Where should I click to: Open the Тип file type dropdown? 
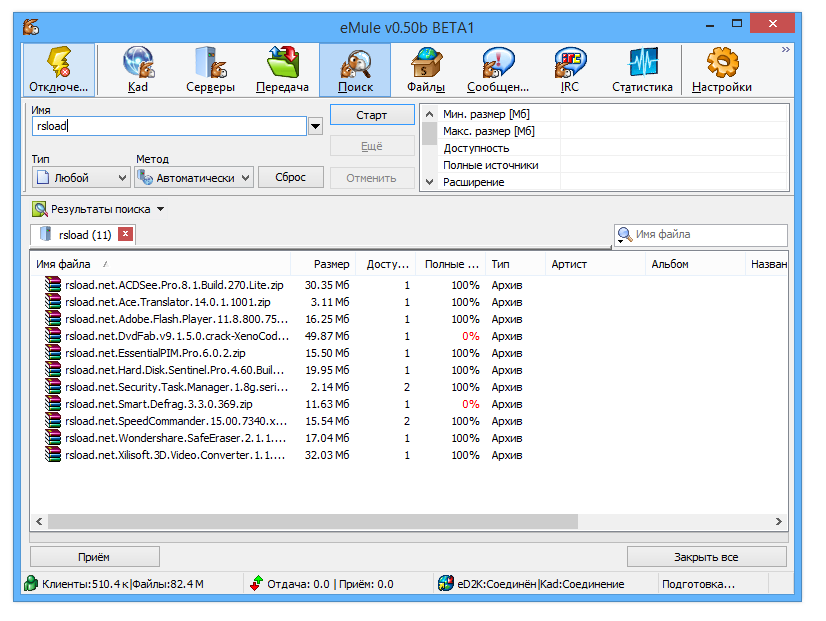[81, 178]
